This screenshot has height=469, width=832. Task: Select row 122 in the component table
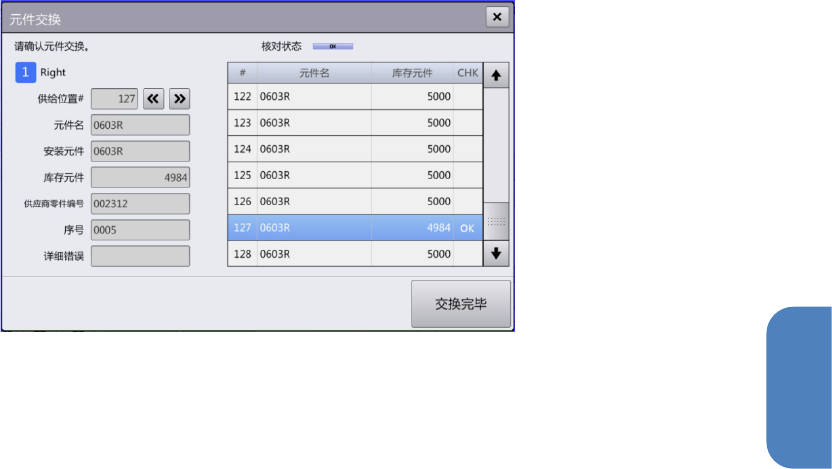click(355, 97)
